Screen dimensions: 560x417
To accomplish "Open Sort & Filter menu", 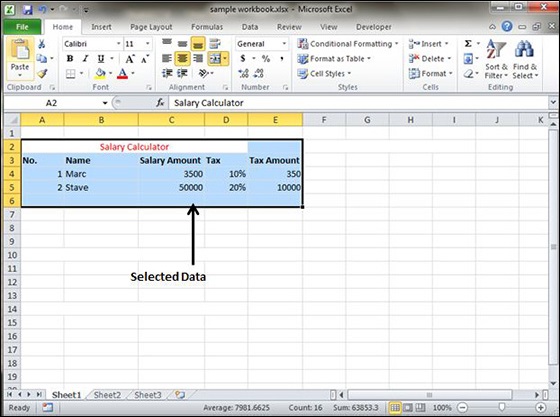I will point(496,59).
